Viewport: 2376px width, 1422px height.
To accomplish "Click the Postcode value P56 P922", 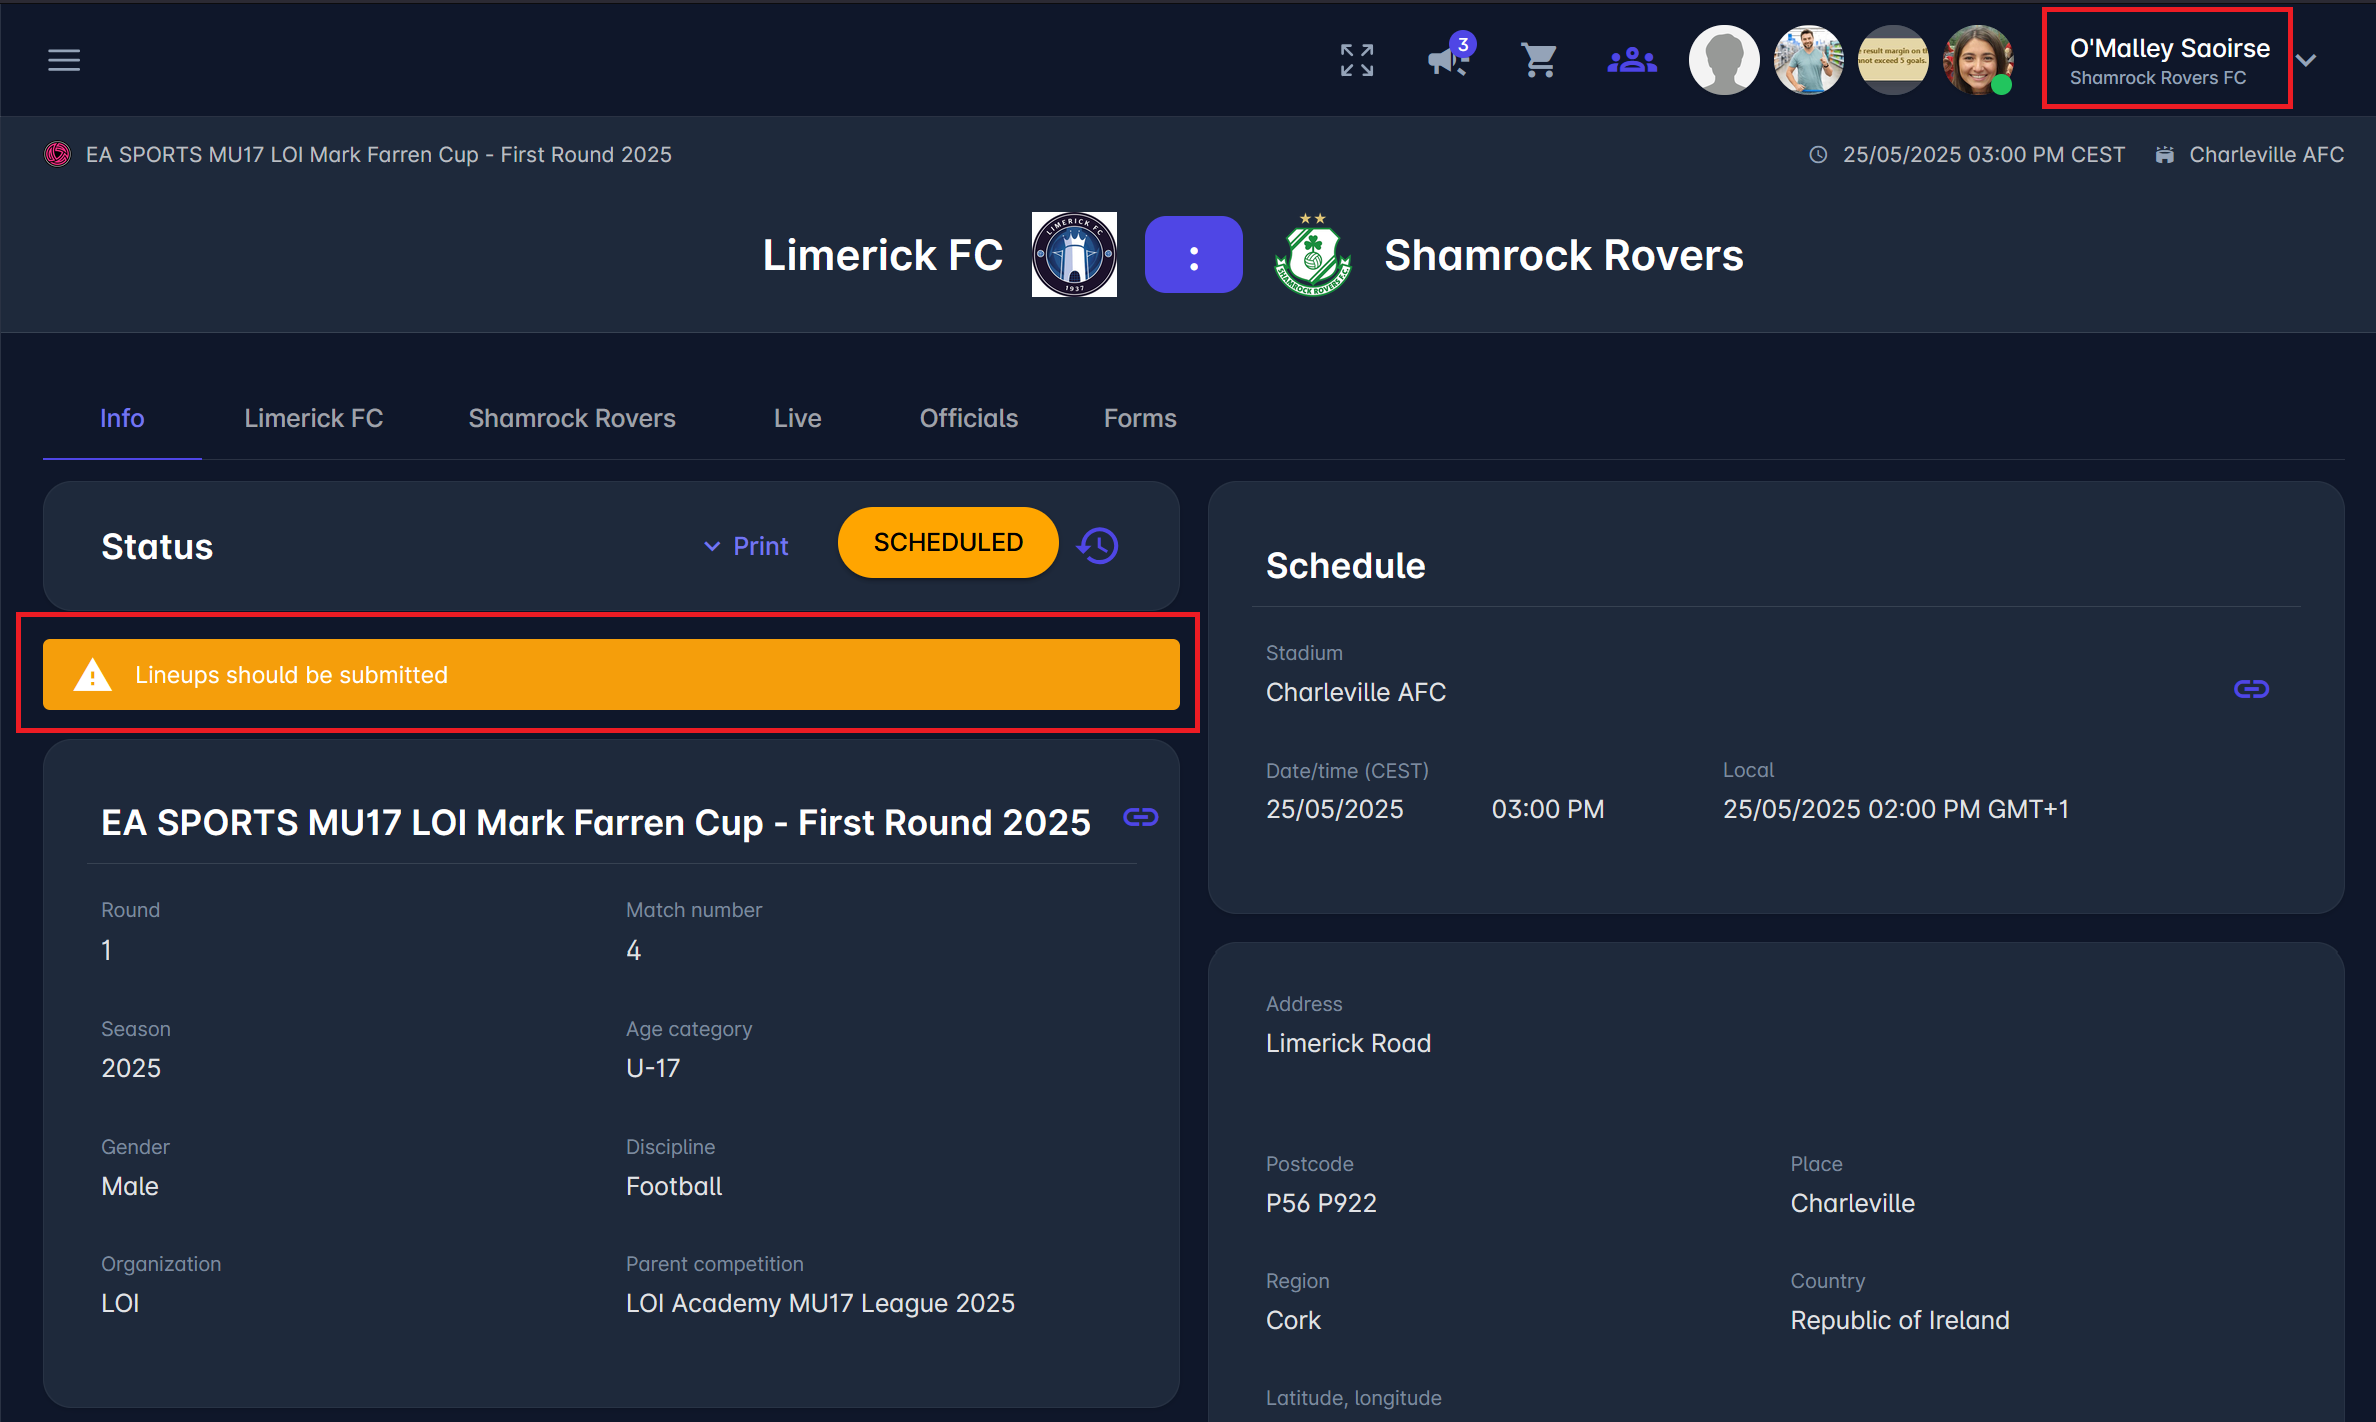I will (1321, 1203).
